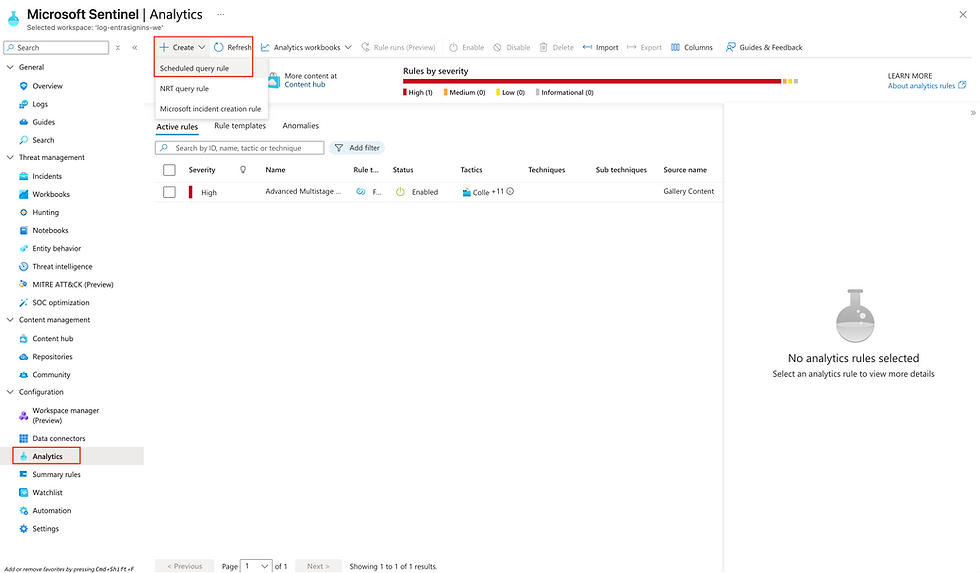Open Community page
Image resolution: width=980 pixels, height=573 pixels.
point(51,375)
